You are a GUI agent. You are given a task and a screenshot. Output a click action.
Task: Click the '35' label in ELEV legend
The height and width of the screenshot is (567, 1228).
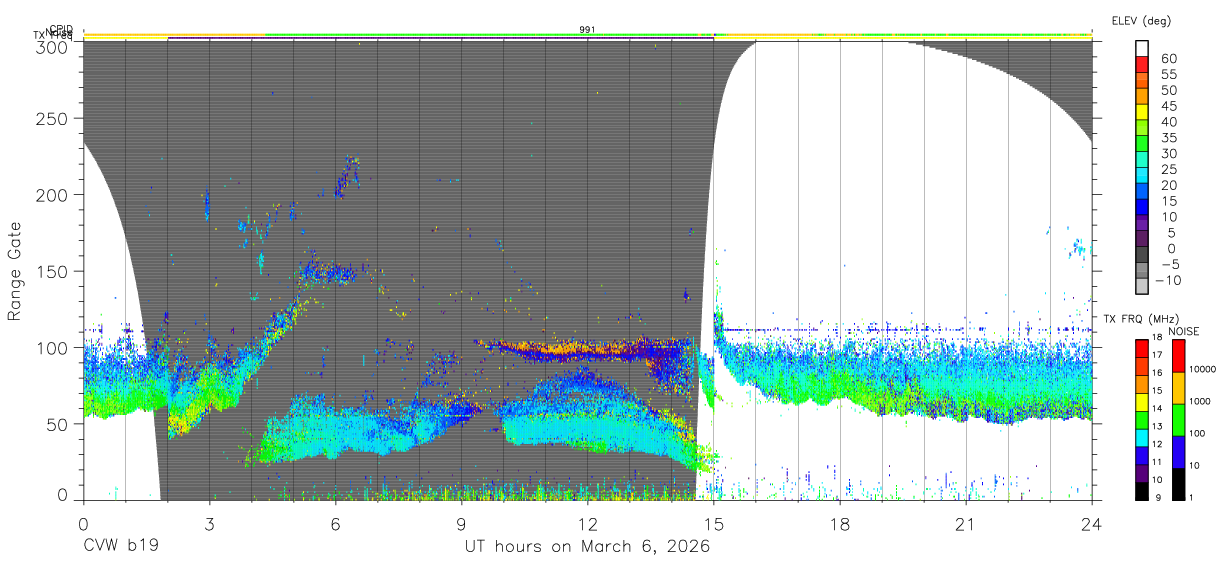coord(1167,137)
